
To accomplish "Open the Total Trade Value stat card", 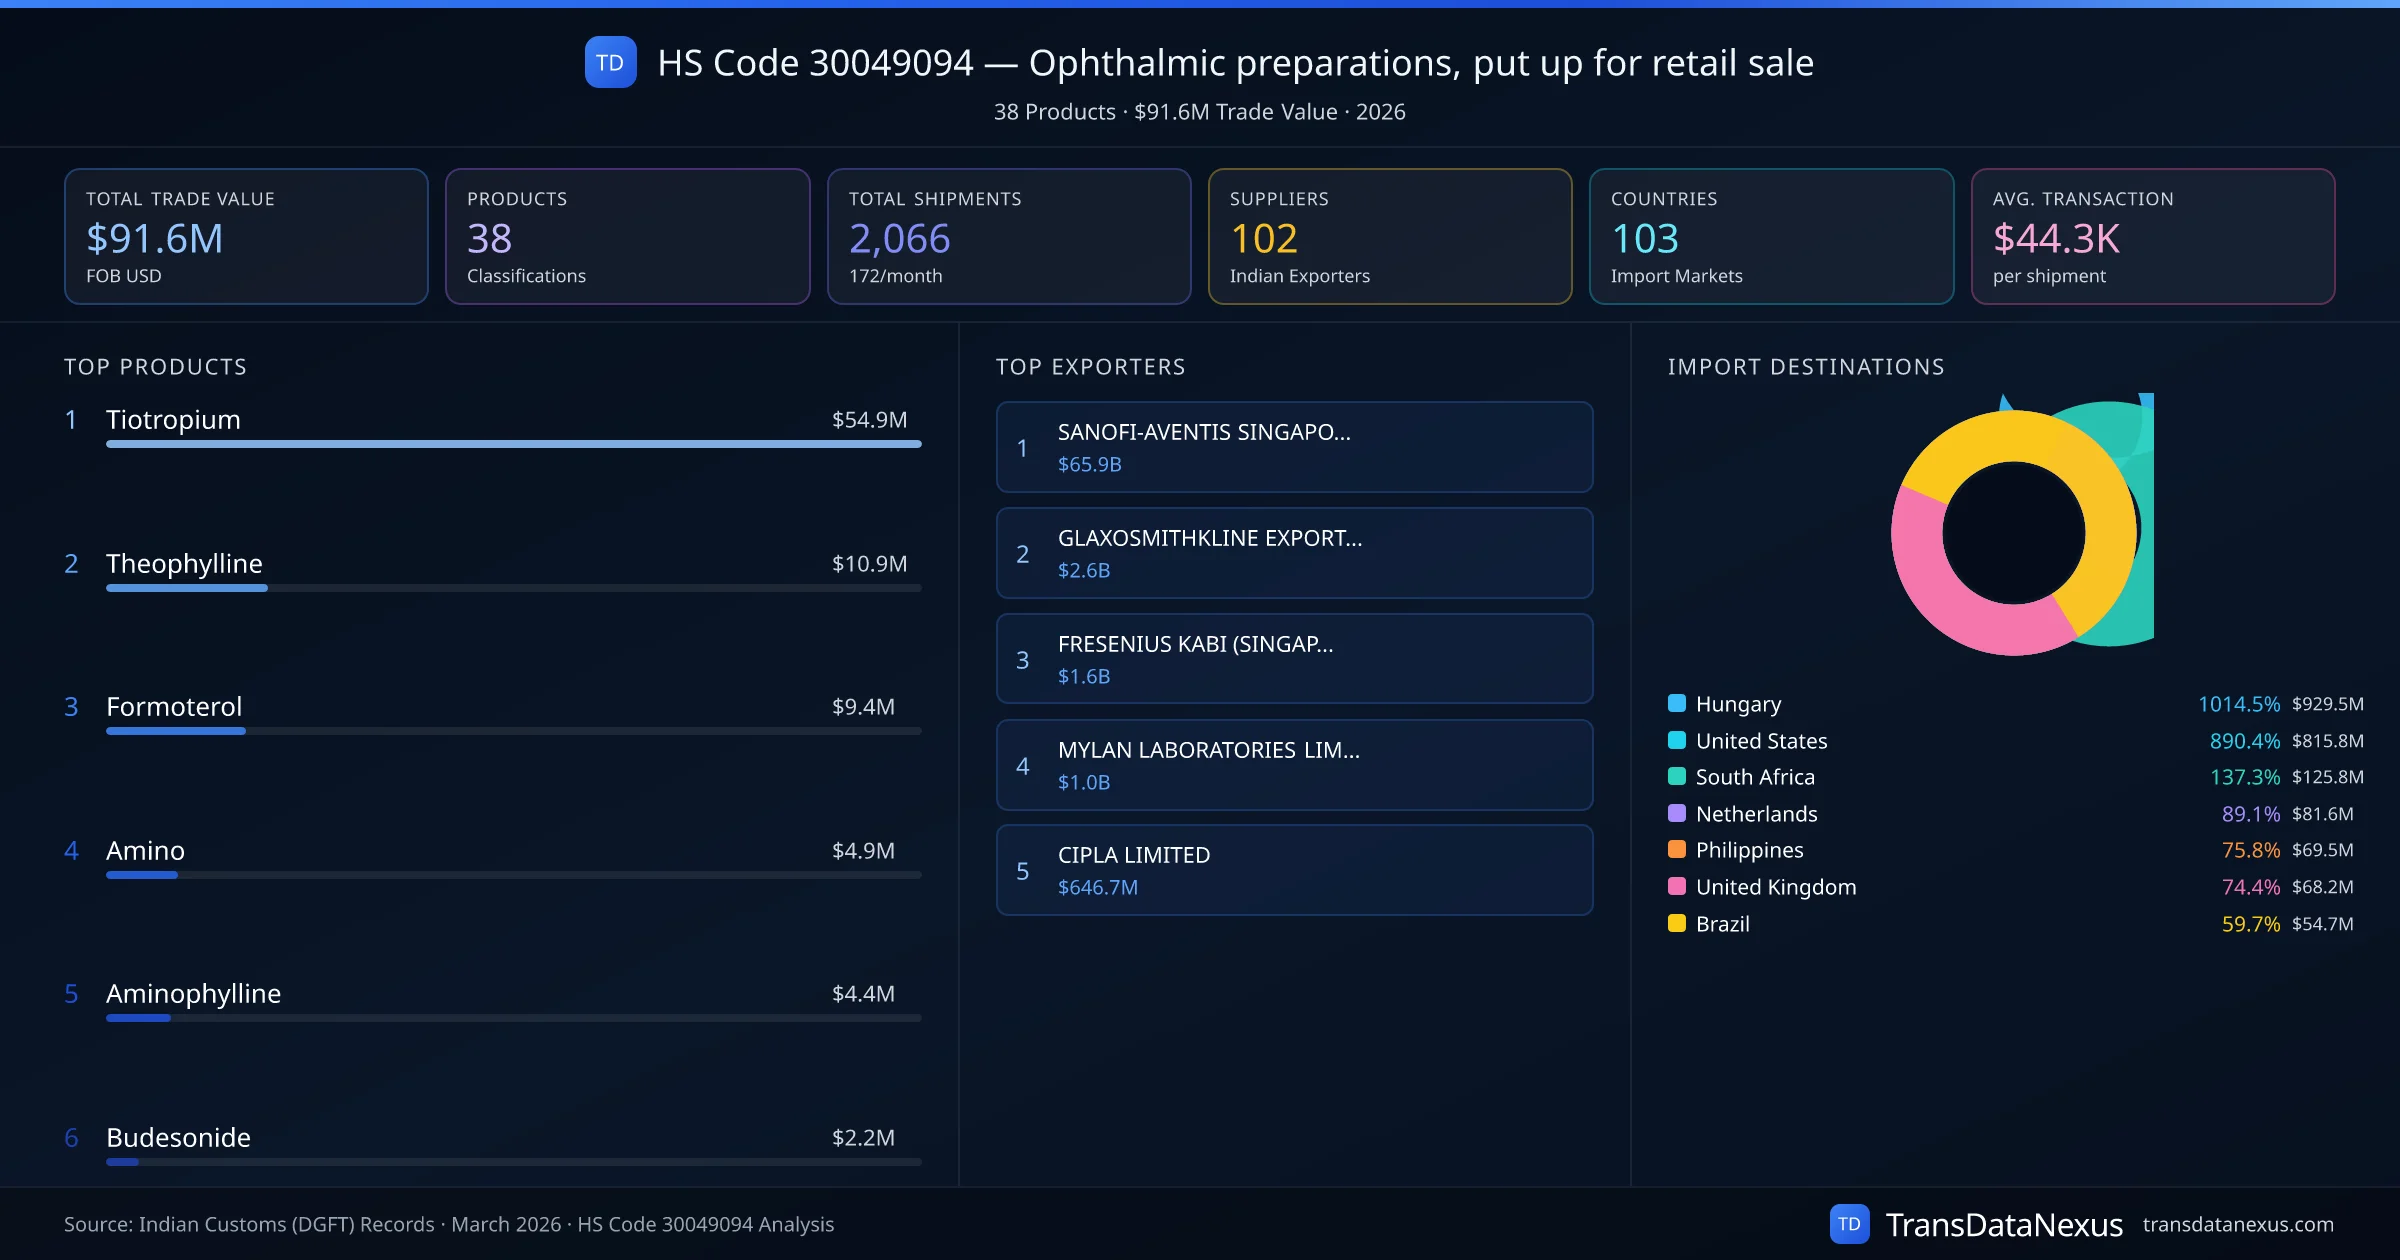I will [246, 236].
